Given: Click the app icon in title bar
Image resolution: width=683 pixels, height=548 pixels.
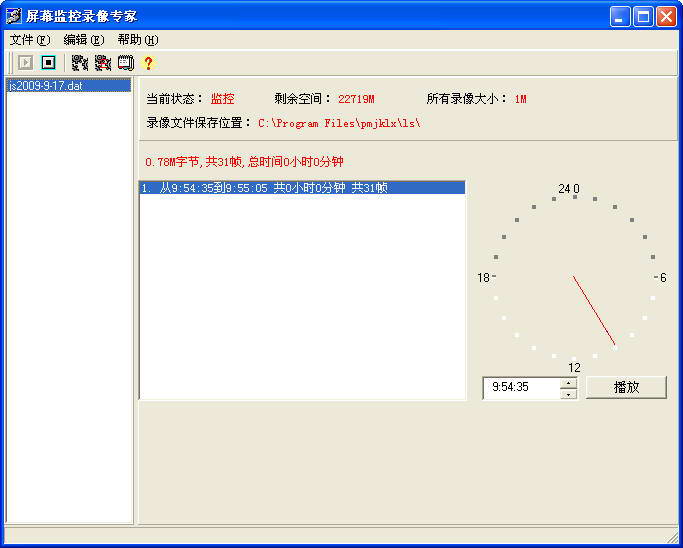Looking at the screenshot, I should [14, 16].
